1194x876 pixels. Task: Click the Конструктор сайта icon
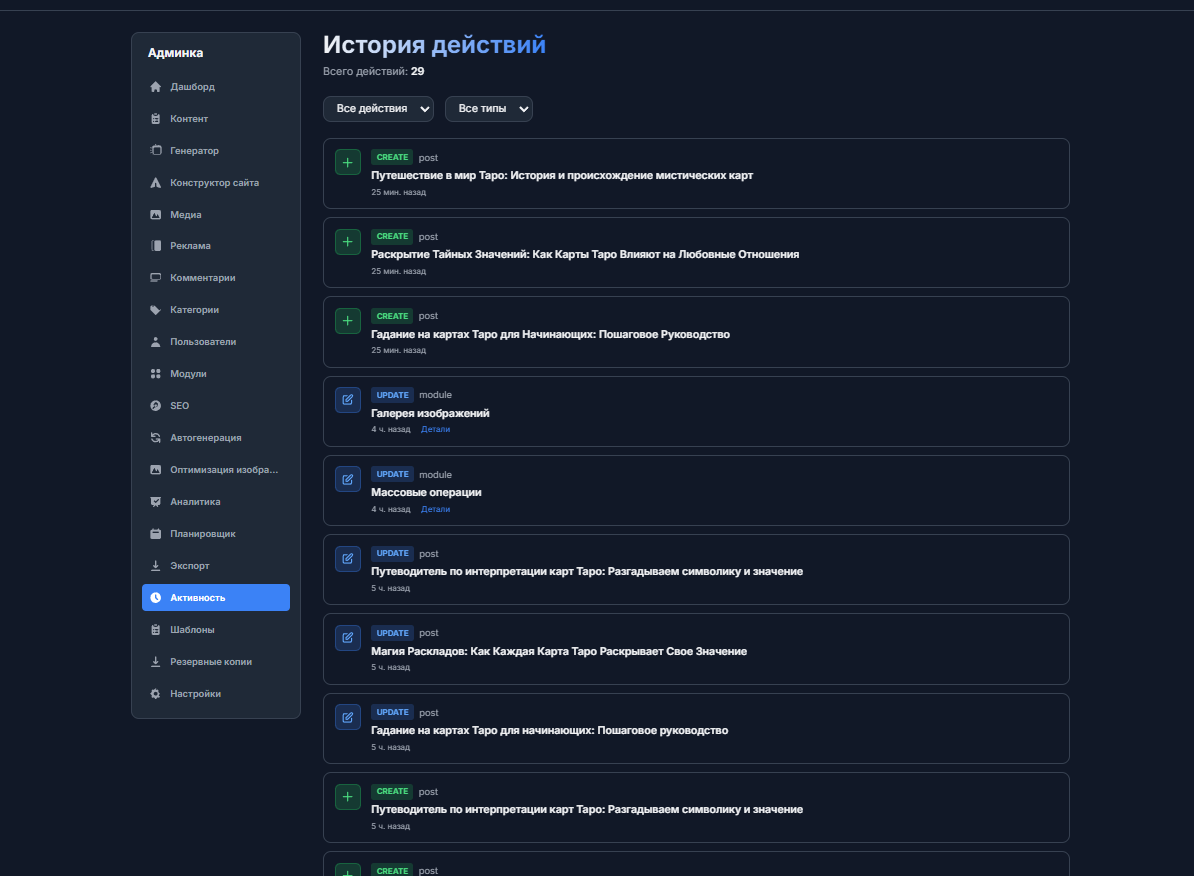[155, 183]
